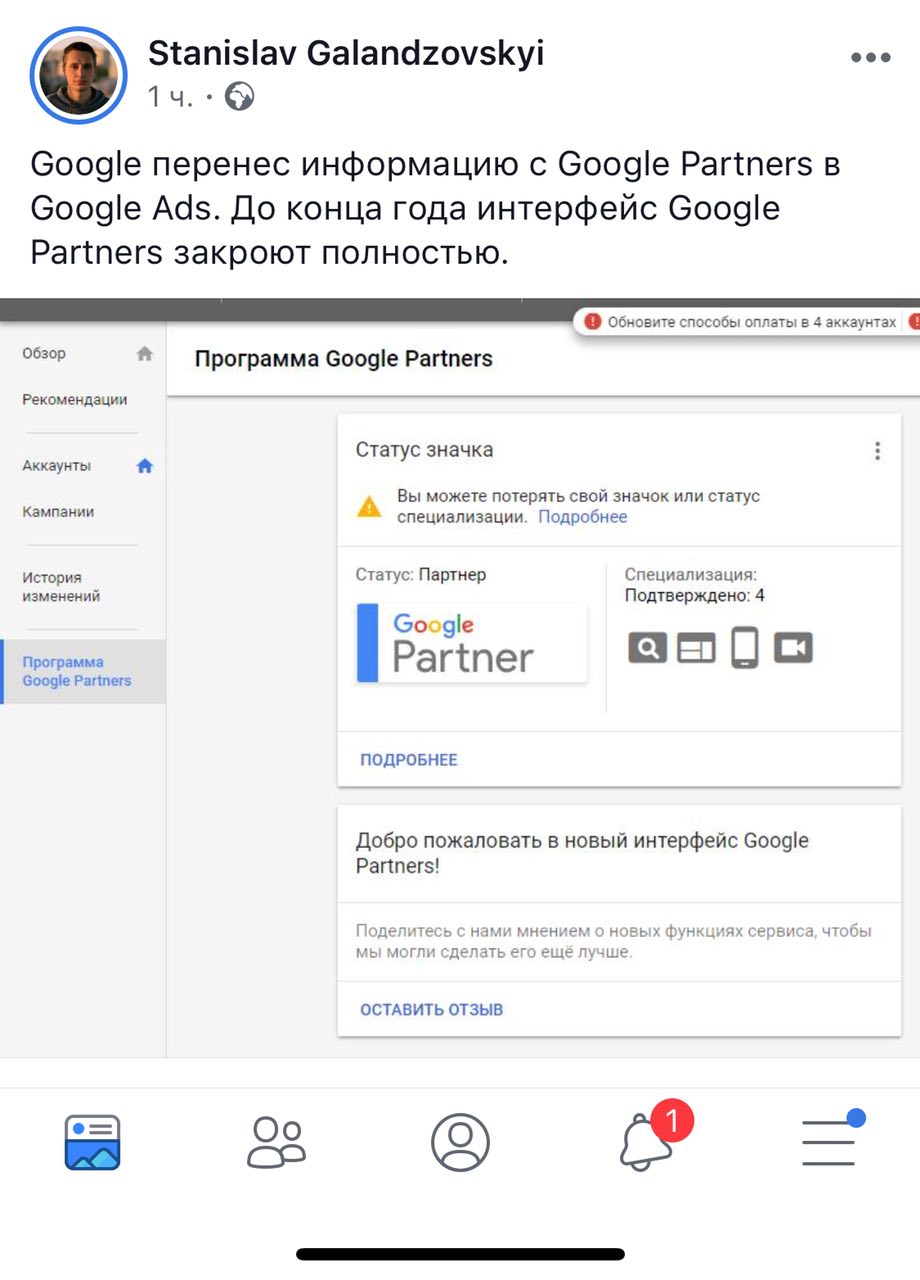Open История изменений in the sidebar
The width and height of the screenshot is (920, 1280).
click(61, 587)
